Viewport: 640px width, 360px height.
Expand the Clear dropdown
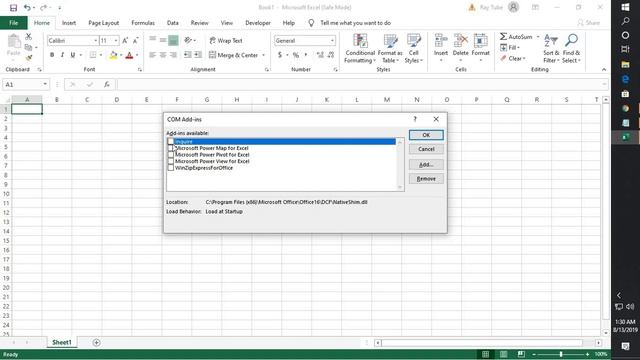point(524,58)
